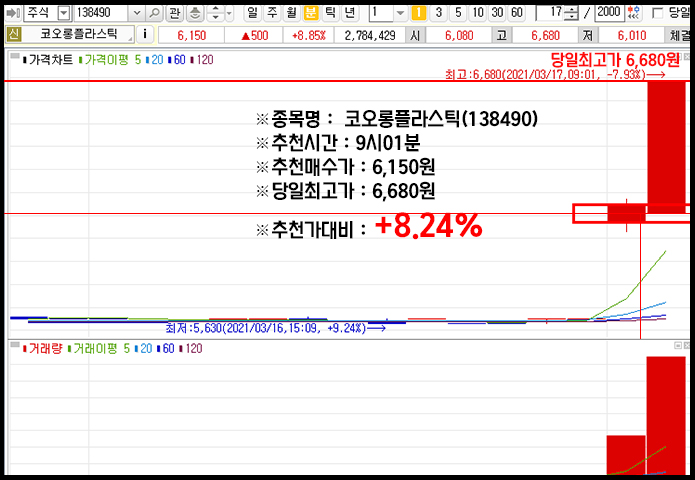
Task: Click the displayed bar count field 17
Action: pyautogui.click(x=550, y=13)
